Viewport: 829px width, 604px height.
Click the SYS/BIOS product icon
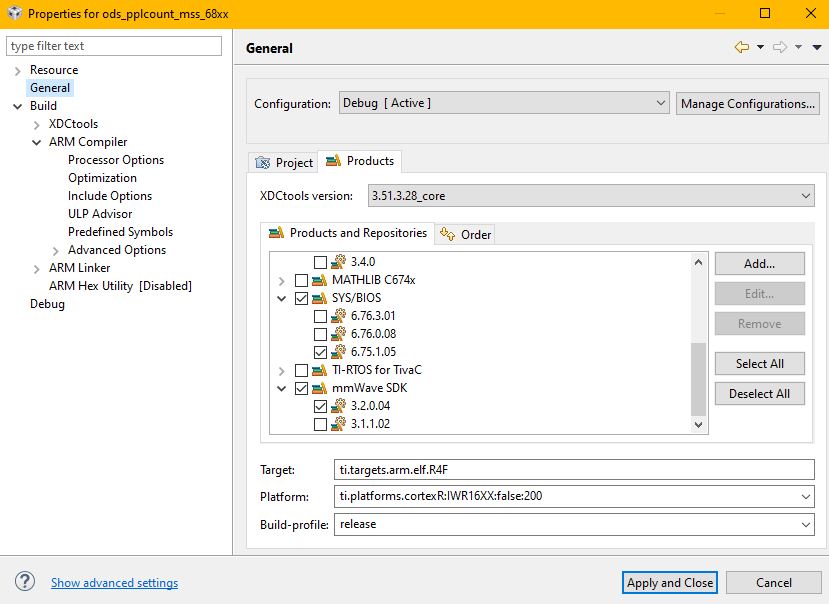coord(319,298)
